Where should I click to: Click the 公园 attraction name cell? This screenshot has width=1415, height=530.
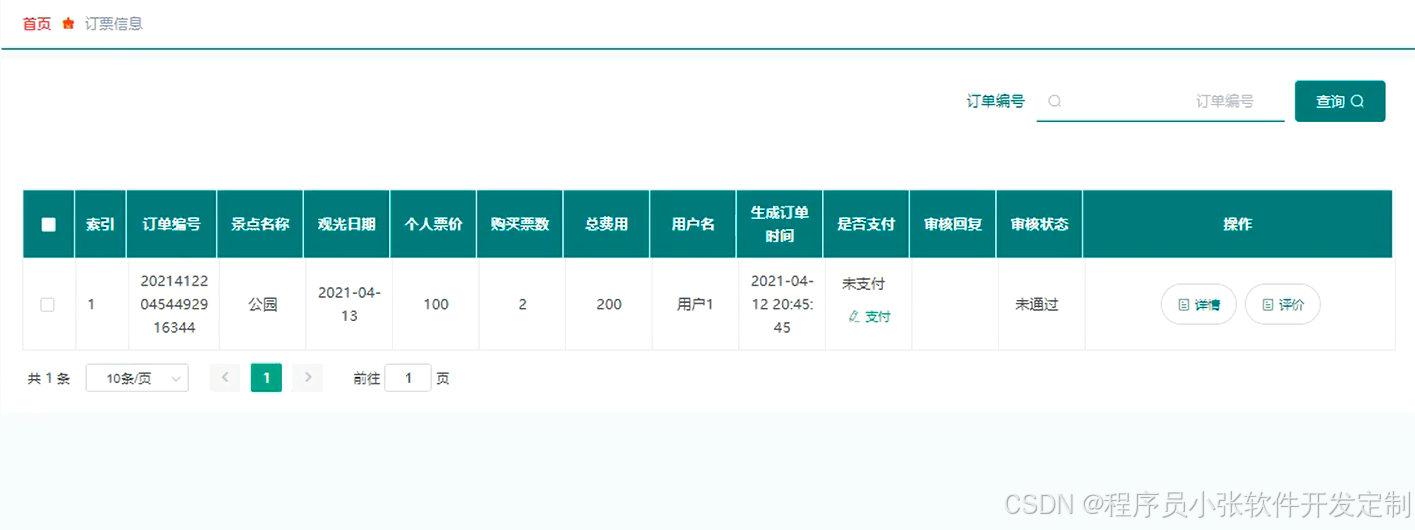262,304
